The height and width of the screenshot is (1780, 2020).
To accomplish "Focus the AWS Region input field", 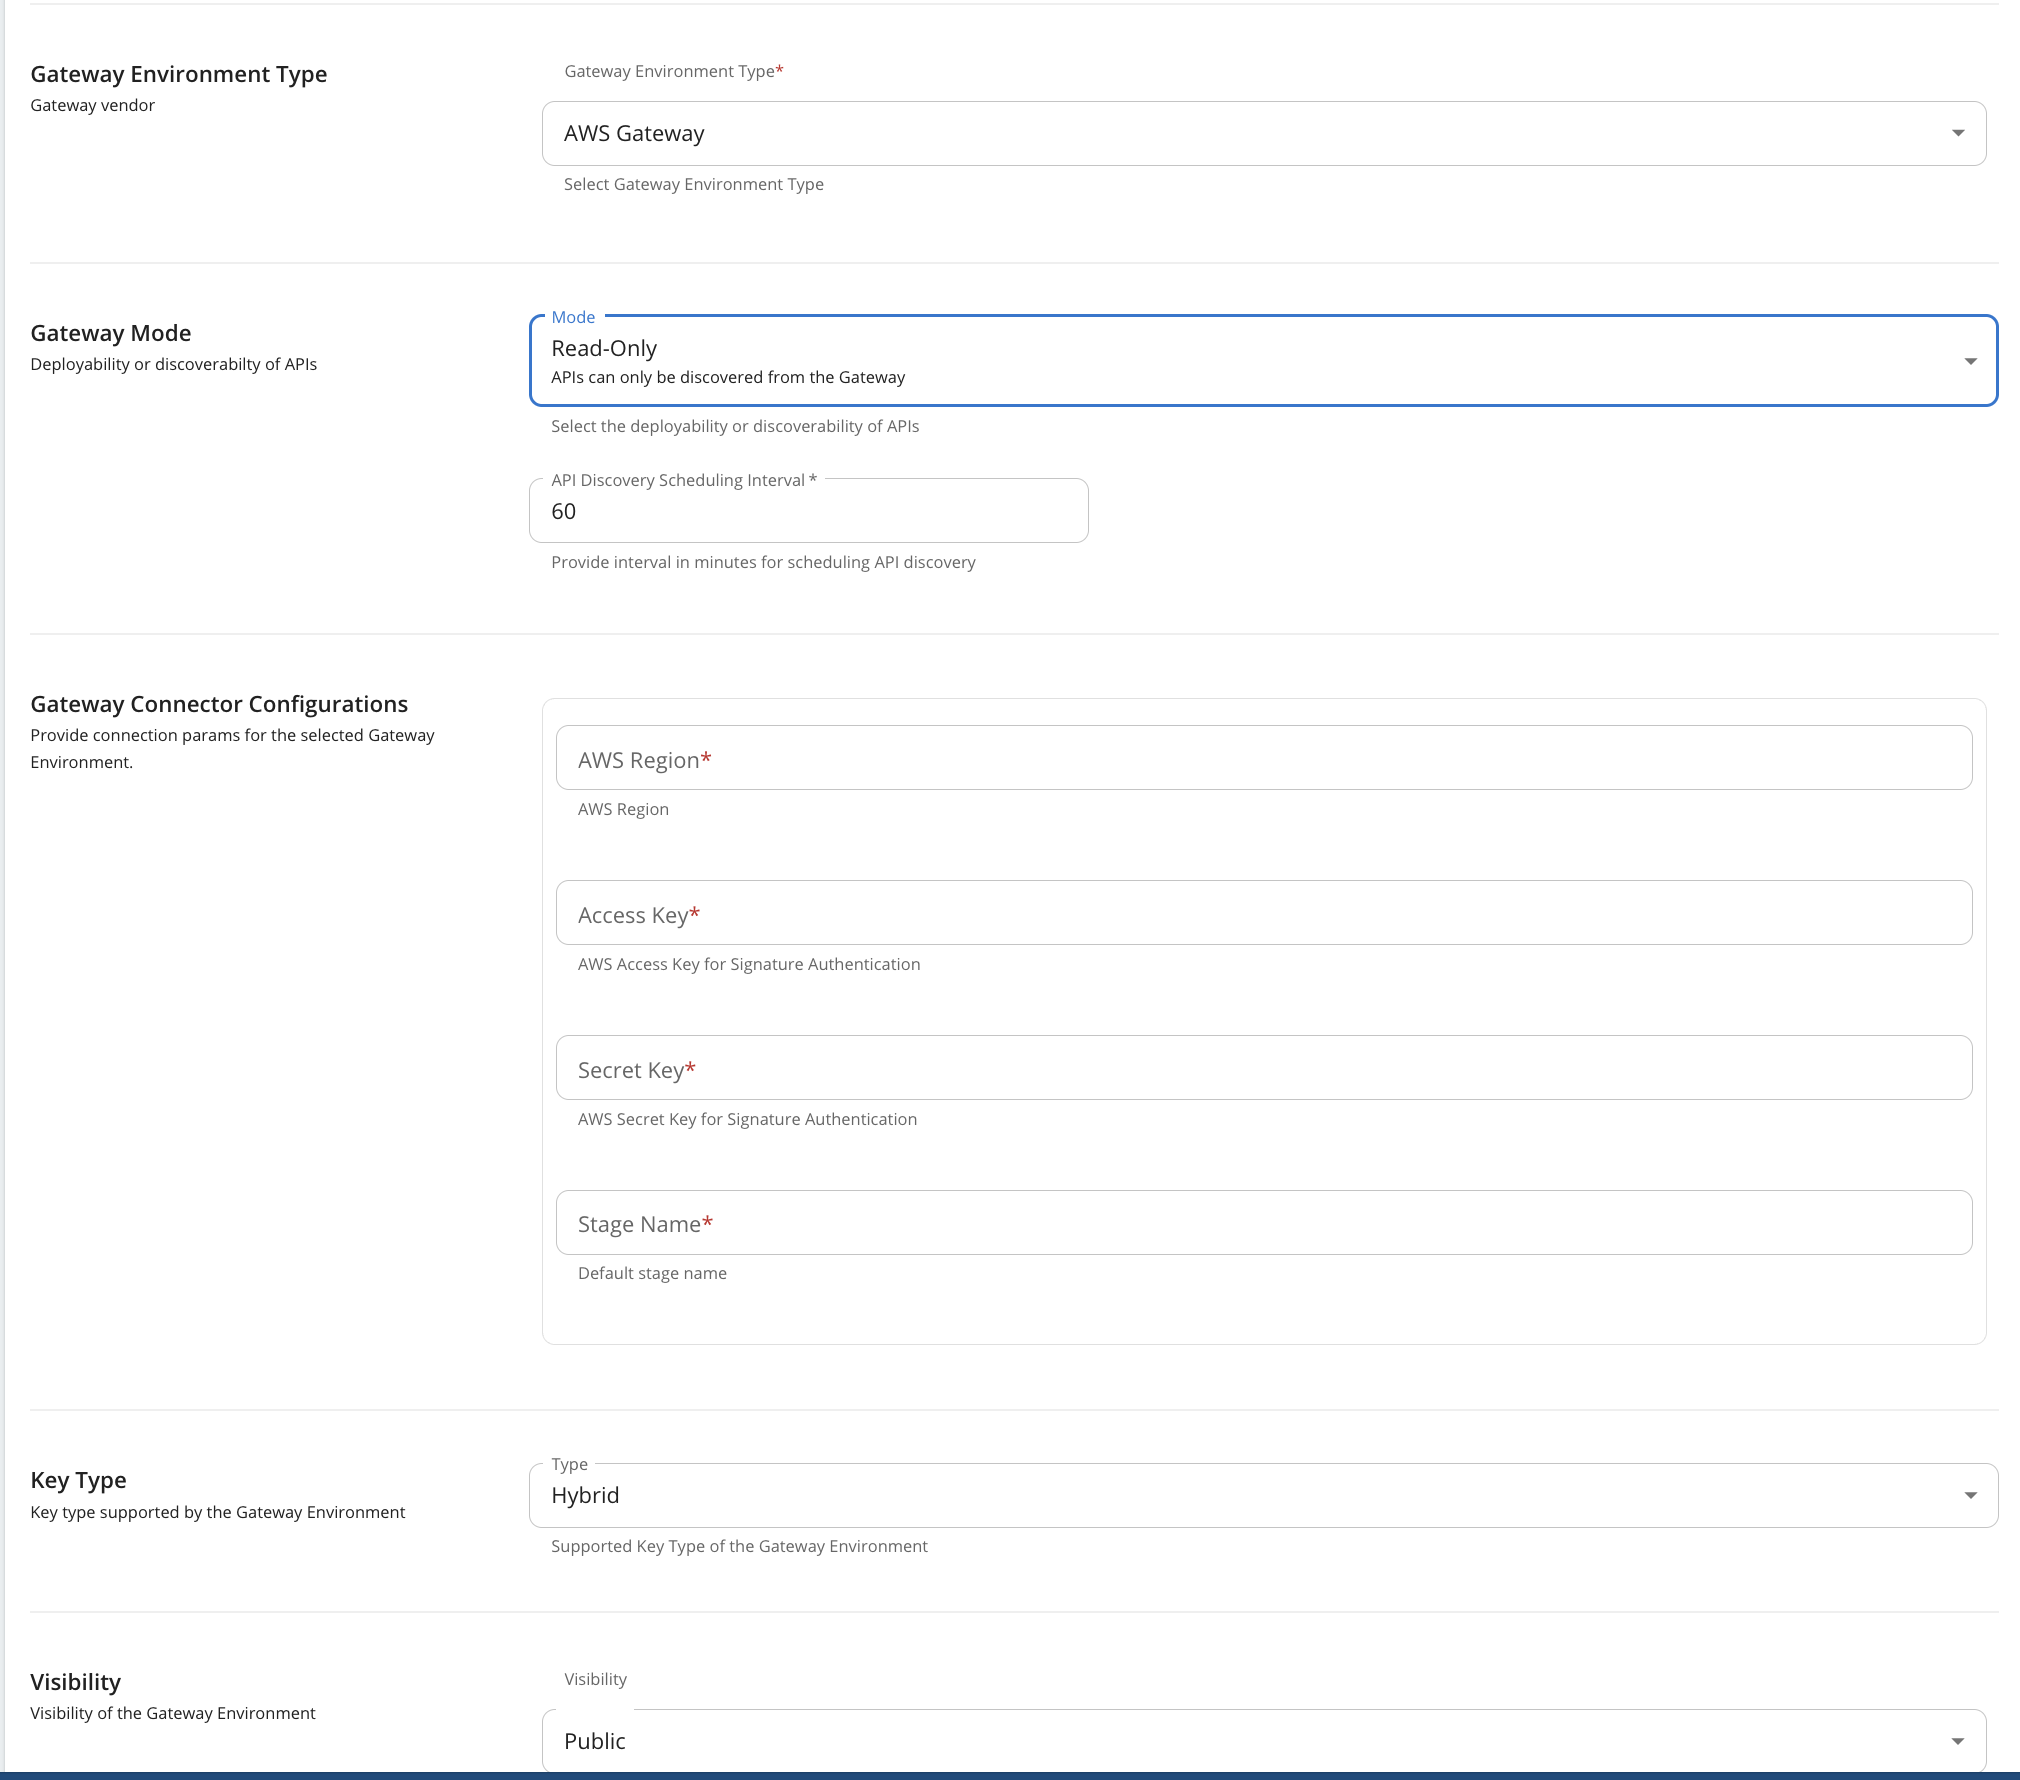I will (1263, 758).
